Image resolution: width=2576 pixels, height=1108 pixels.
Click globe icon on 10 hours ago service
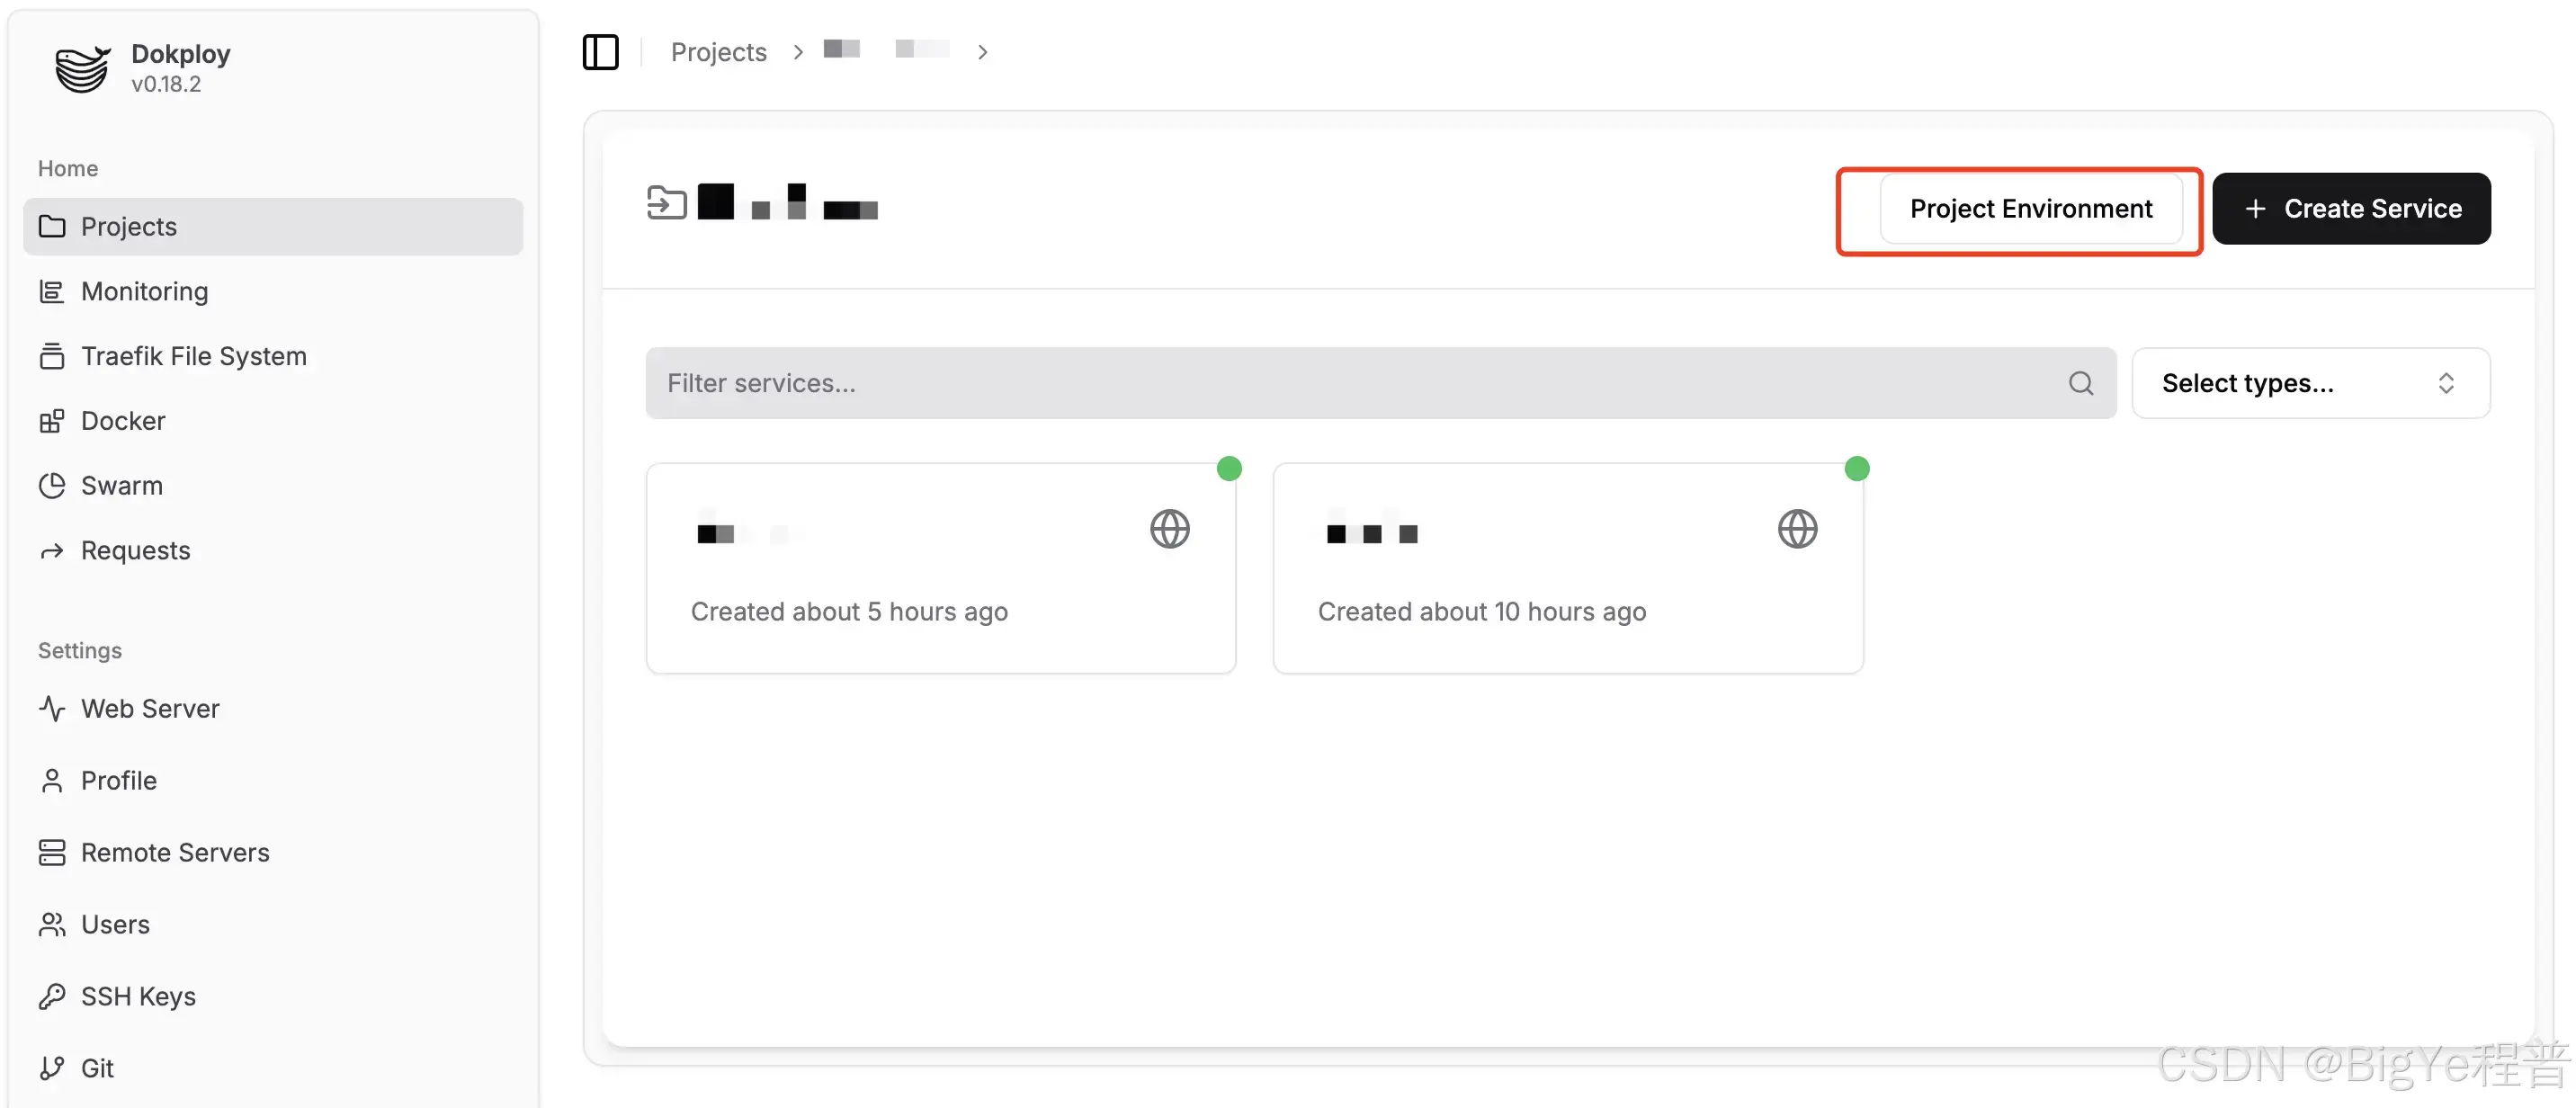tap(1796, 529)
